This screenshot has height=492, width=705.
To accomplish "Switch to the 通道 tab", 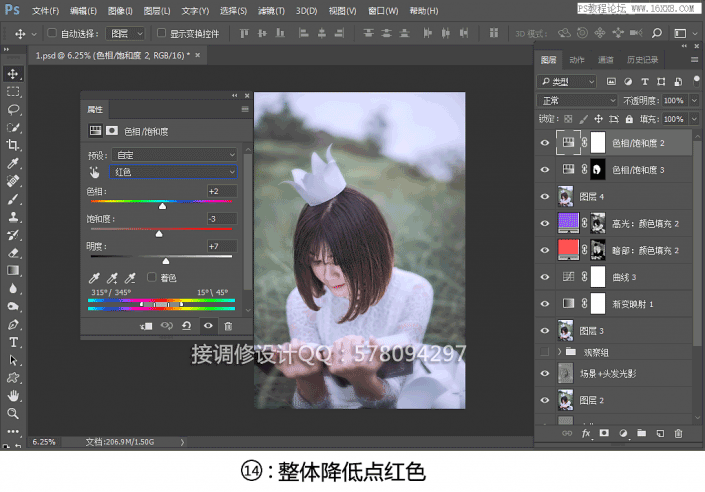I will coord(605,60).
